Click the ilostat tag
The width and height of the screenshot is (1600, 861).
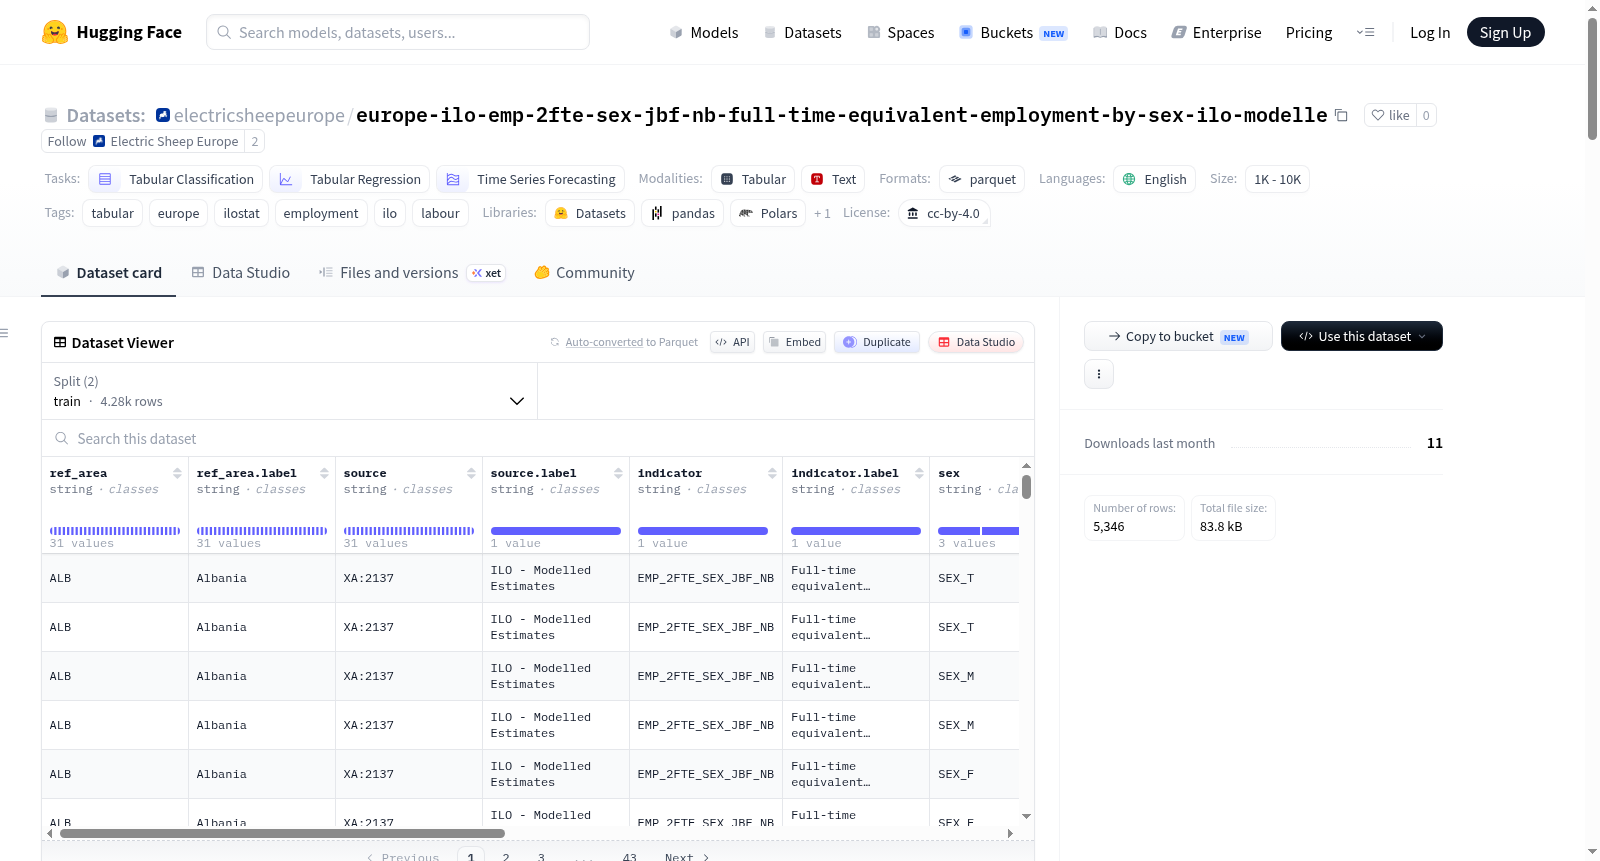[x=241, y=213]
